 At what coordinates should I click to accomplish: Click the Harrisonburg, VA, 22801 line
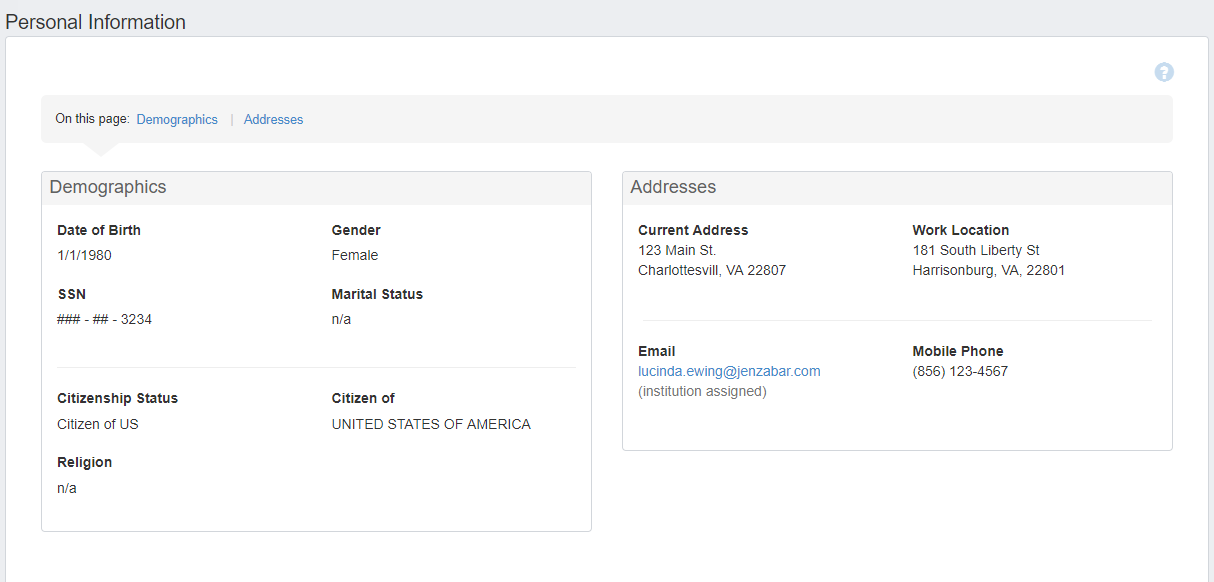pos(989,270)
